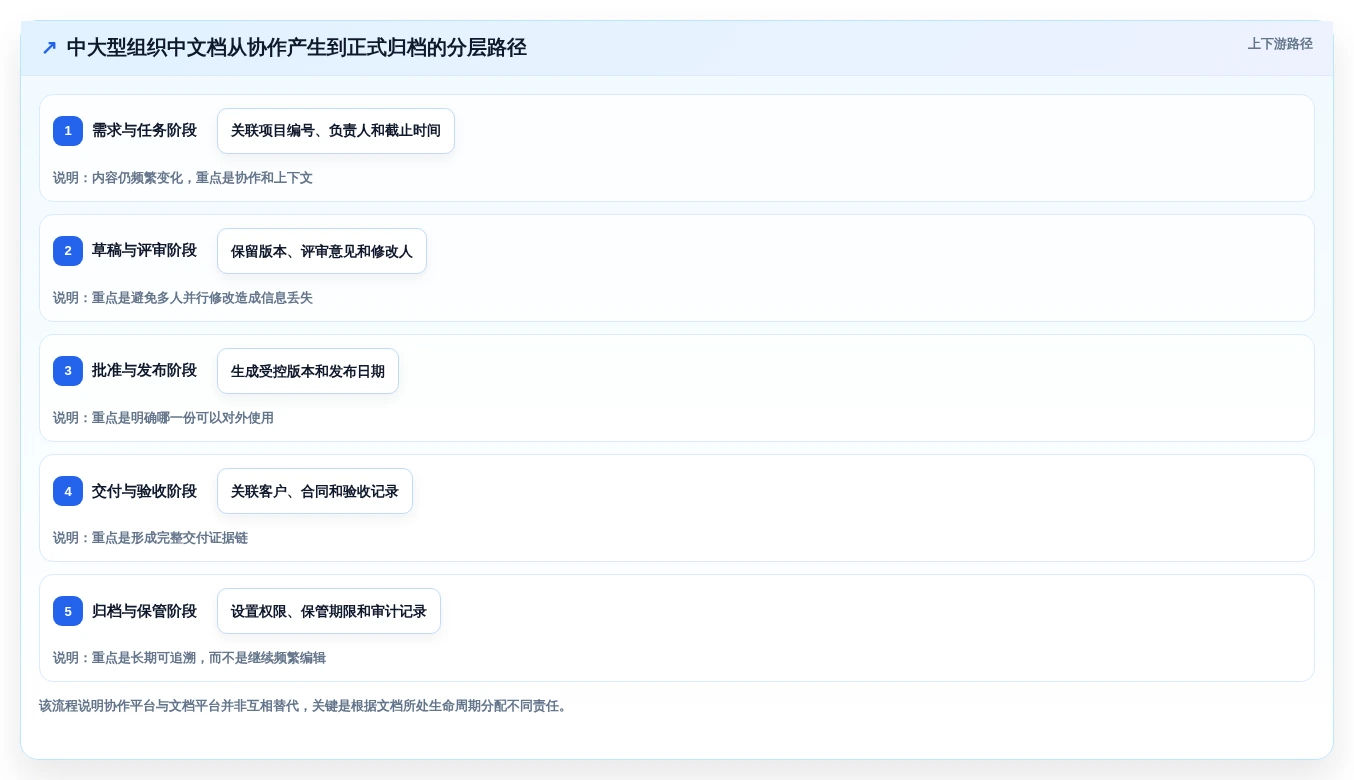1354x780 pixels.
Task: Click the 上下游路径 label in the header
Action: [x=1280, y=44]
